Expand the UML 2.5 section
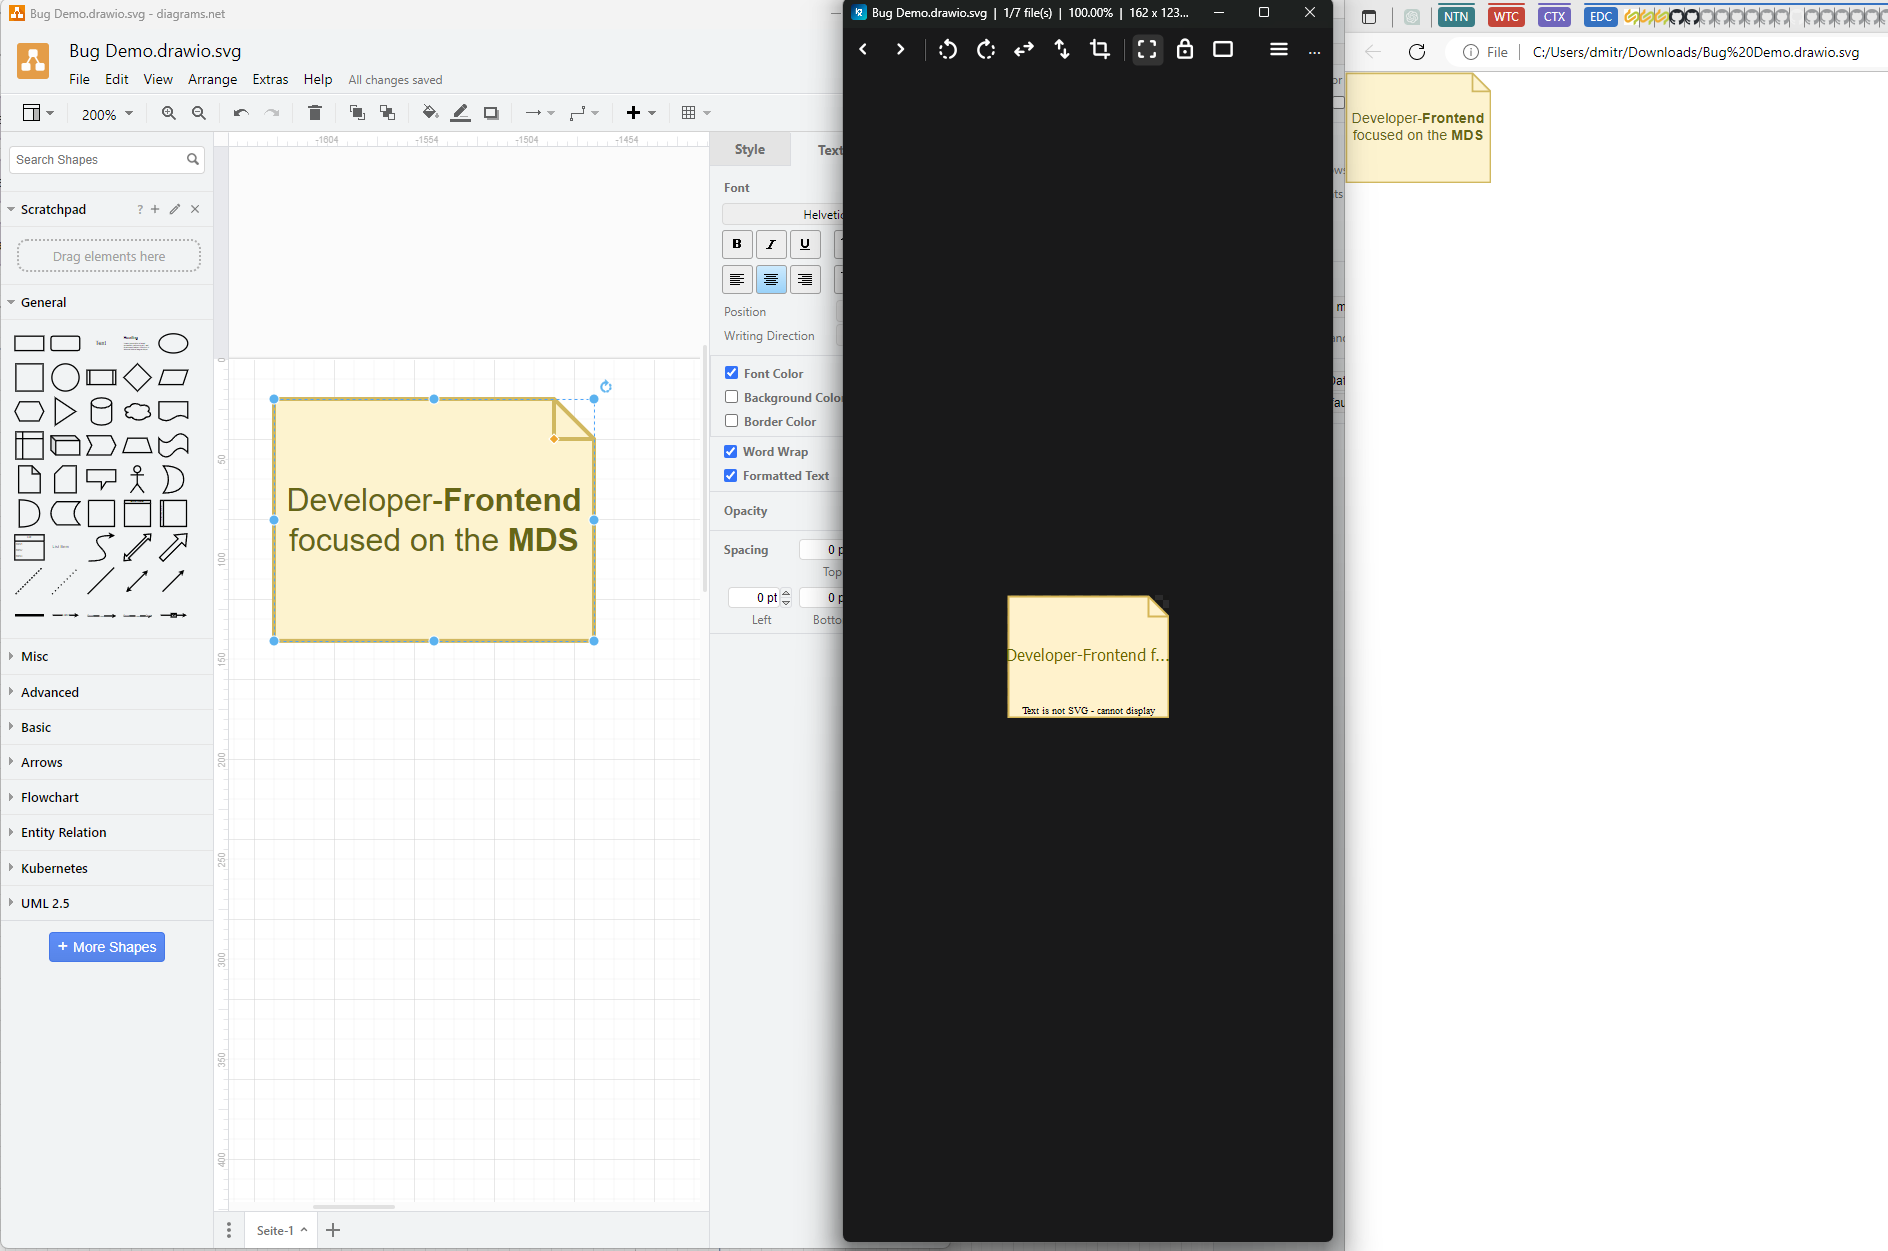The image size is (1888, 1251). point(44,903)
